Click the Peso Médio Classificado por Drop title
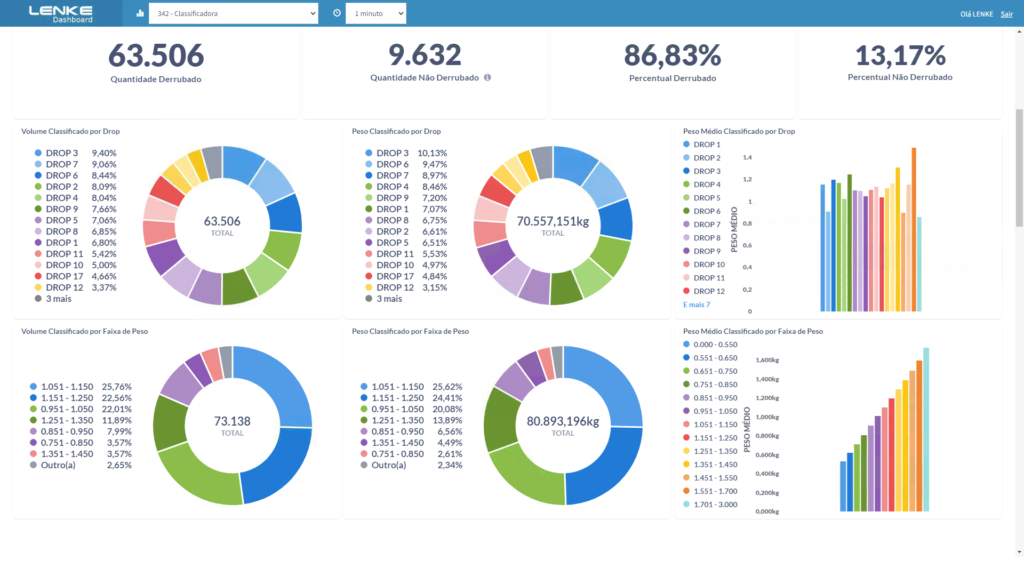The image size is (1024, 576). click(x=739, y=131)
